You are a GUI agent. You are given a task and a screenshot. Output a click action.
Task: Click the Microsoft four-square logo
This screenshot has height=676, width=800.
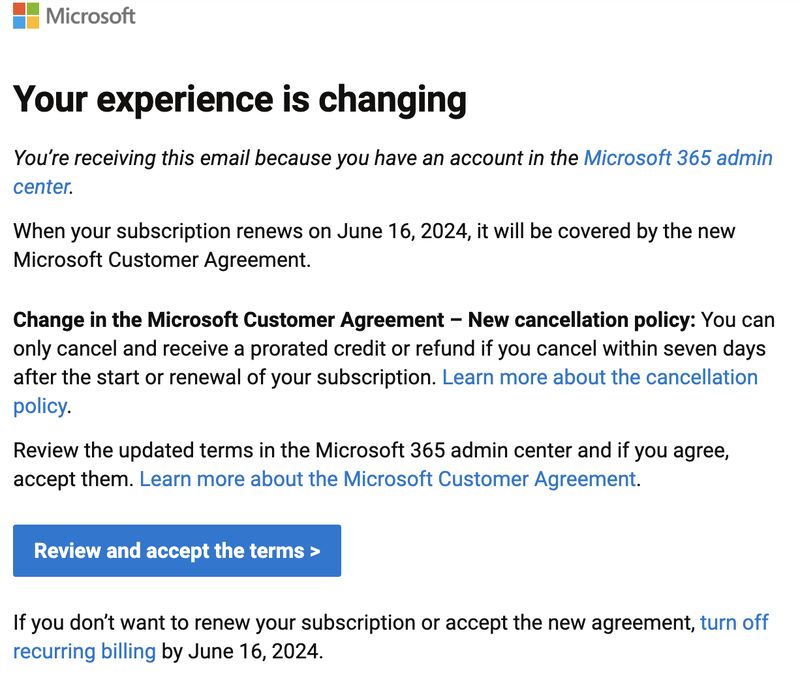coord(26,15)
